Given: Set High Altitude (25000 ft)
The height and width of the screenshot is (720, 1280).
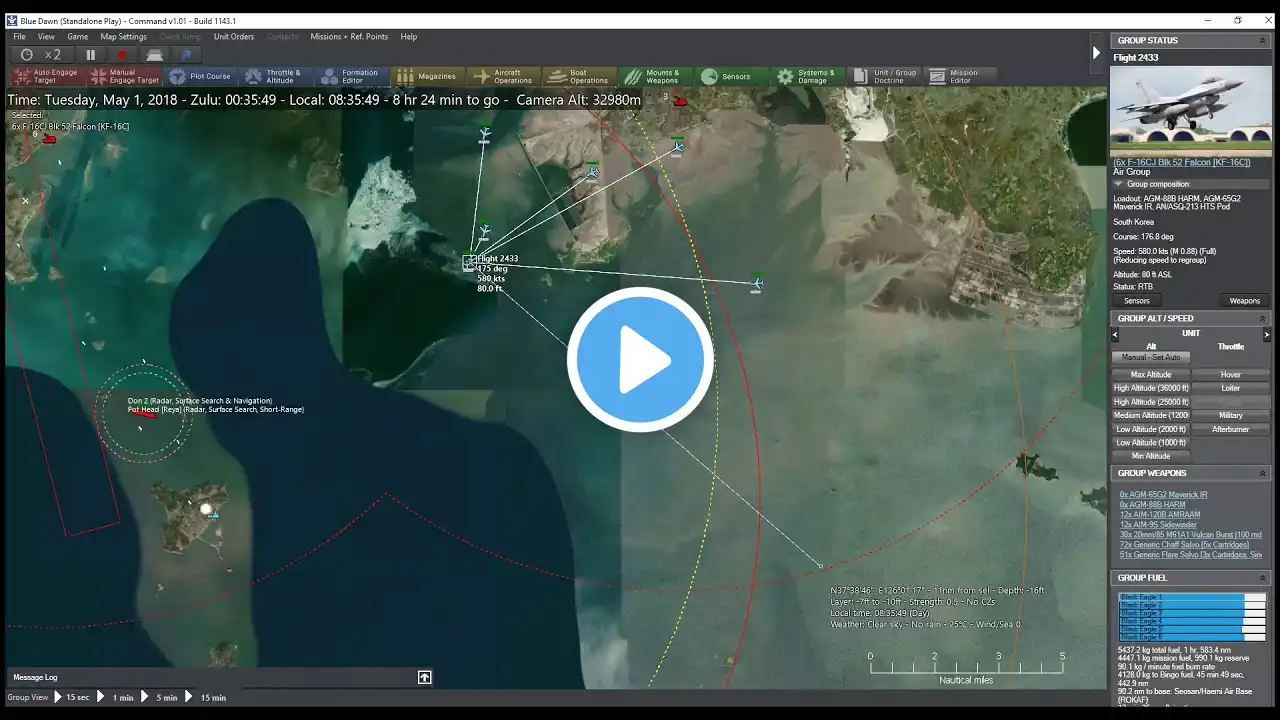Looking at the screenshot, I should (x=1151, y=402).
